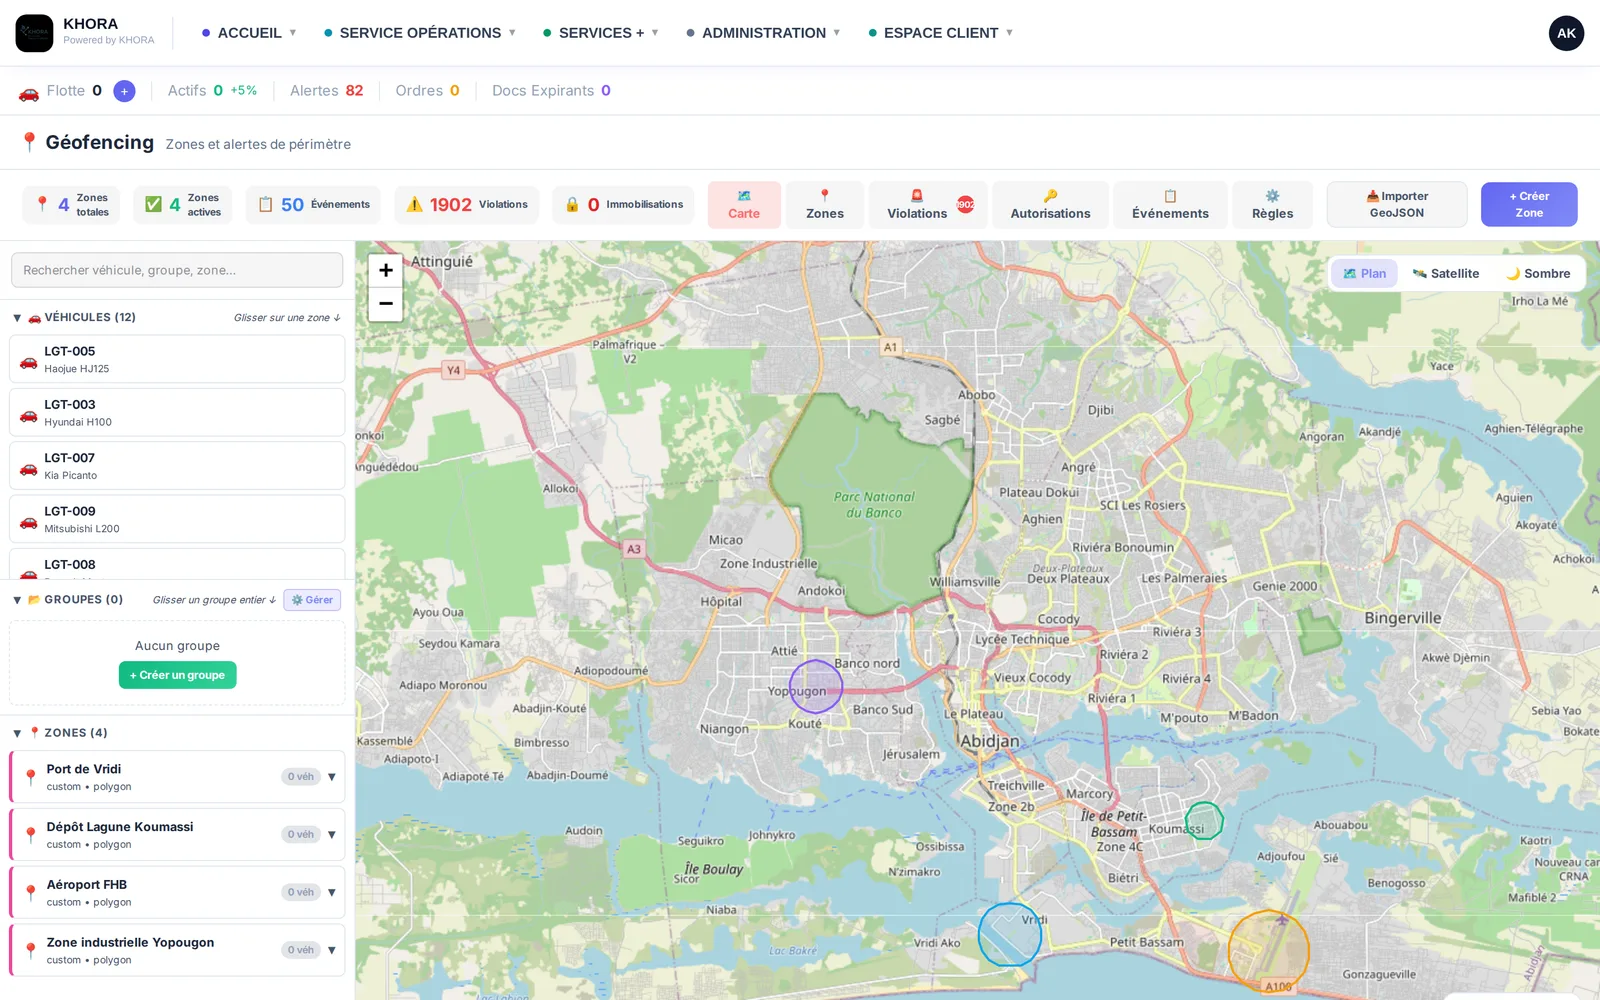
Task: Click the purple Yopougon zone circle on map
Action: 816,686
